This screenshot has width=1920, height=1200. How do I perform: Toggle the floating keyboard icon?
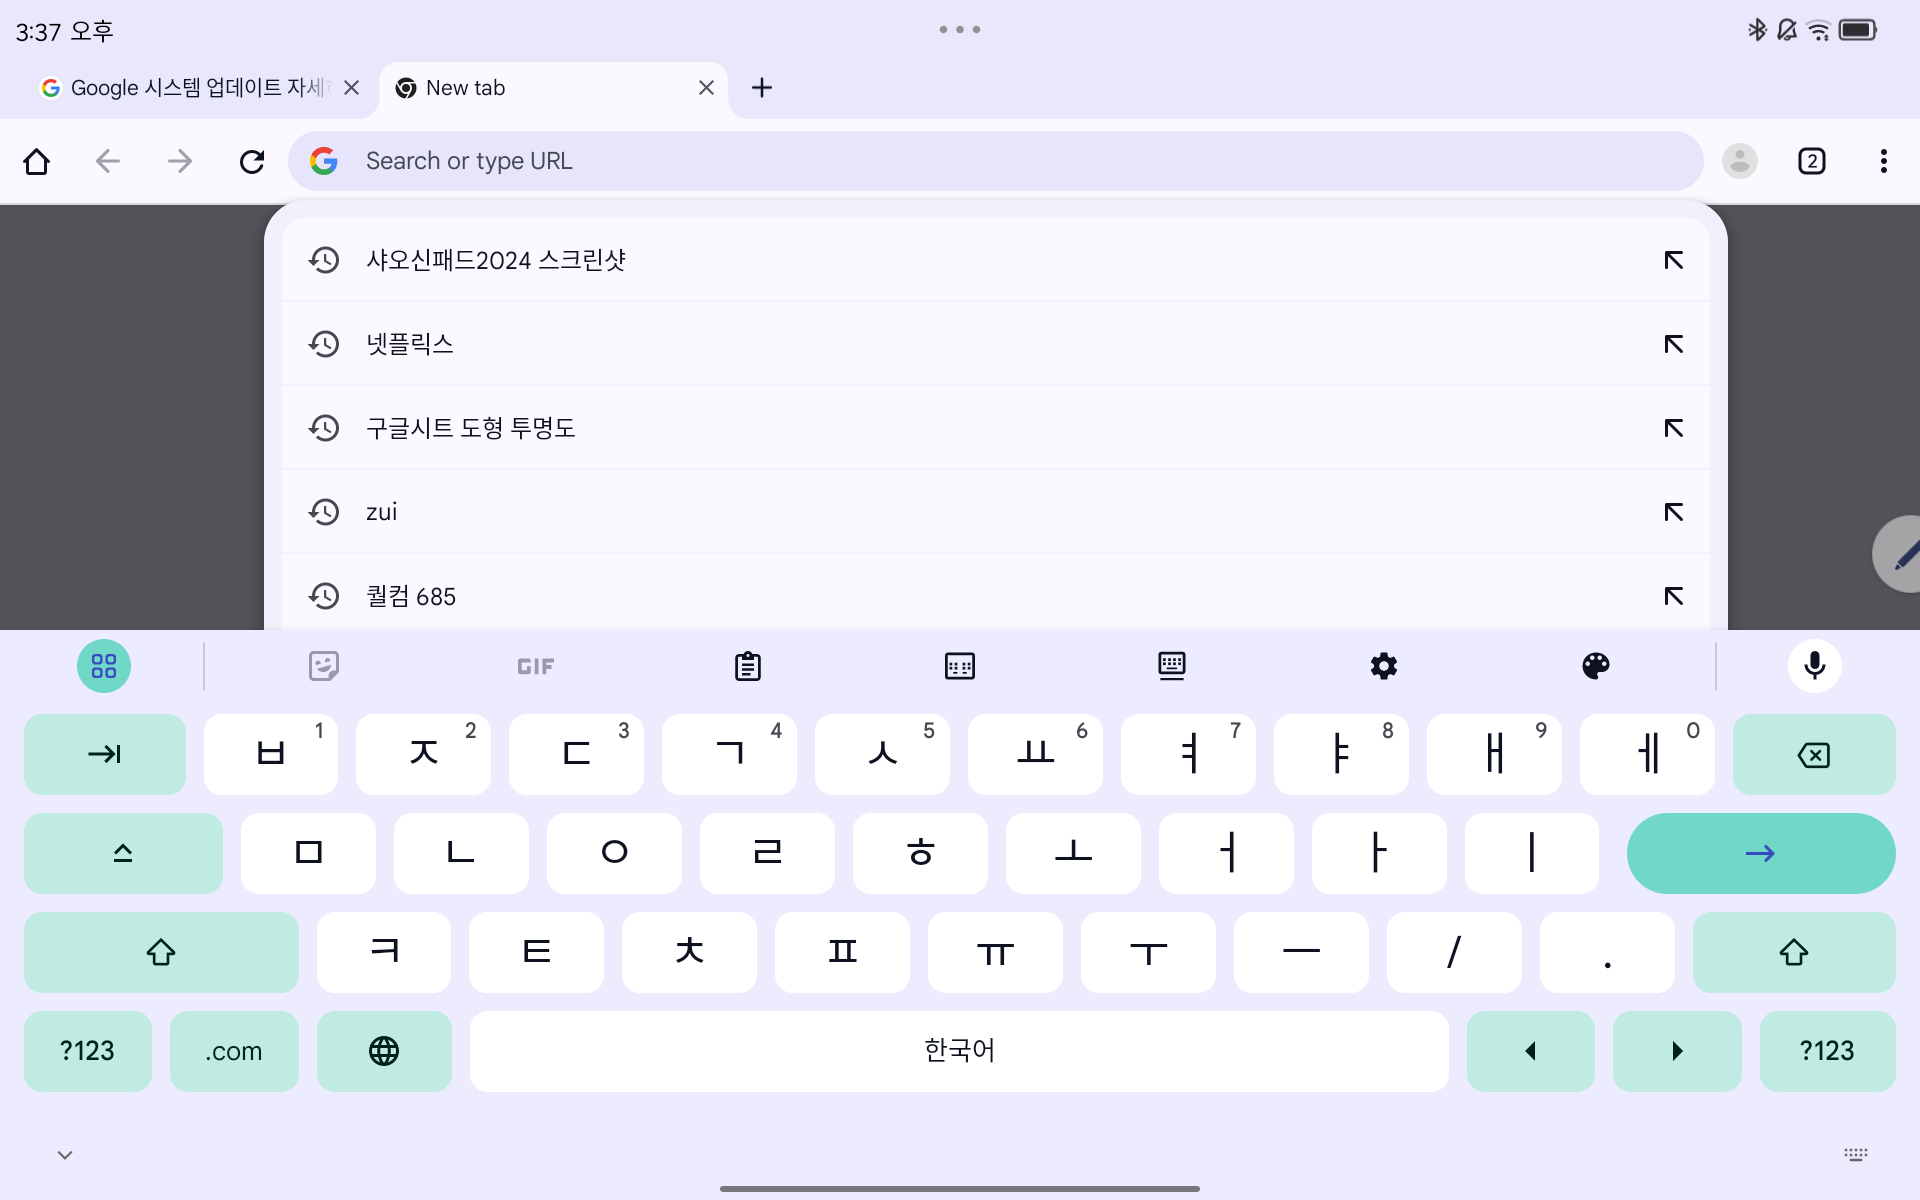(x=1172, y=666)
